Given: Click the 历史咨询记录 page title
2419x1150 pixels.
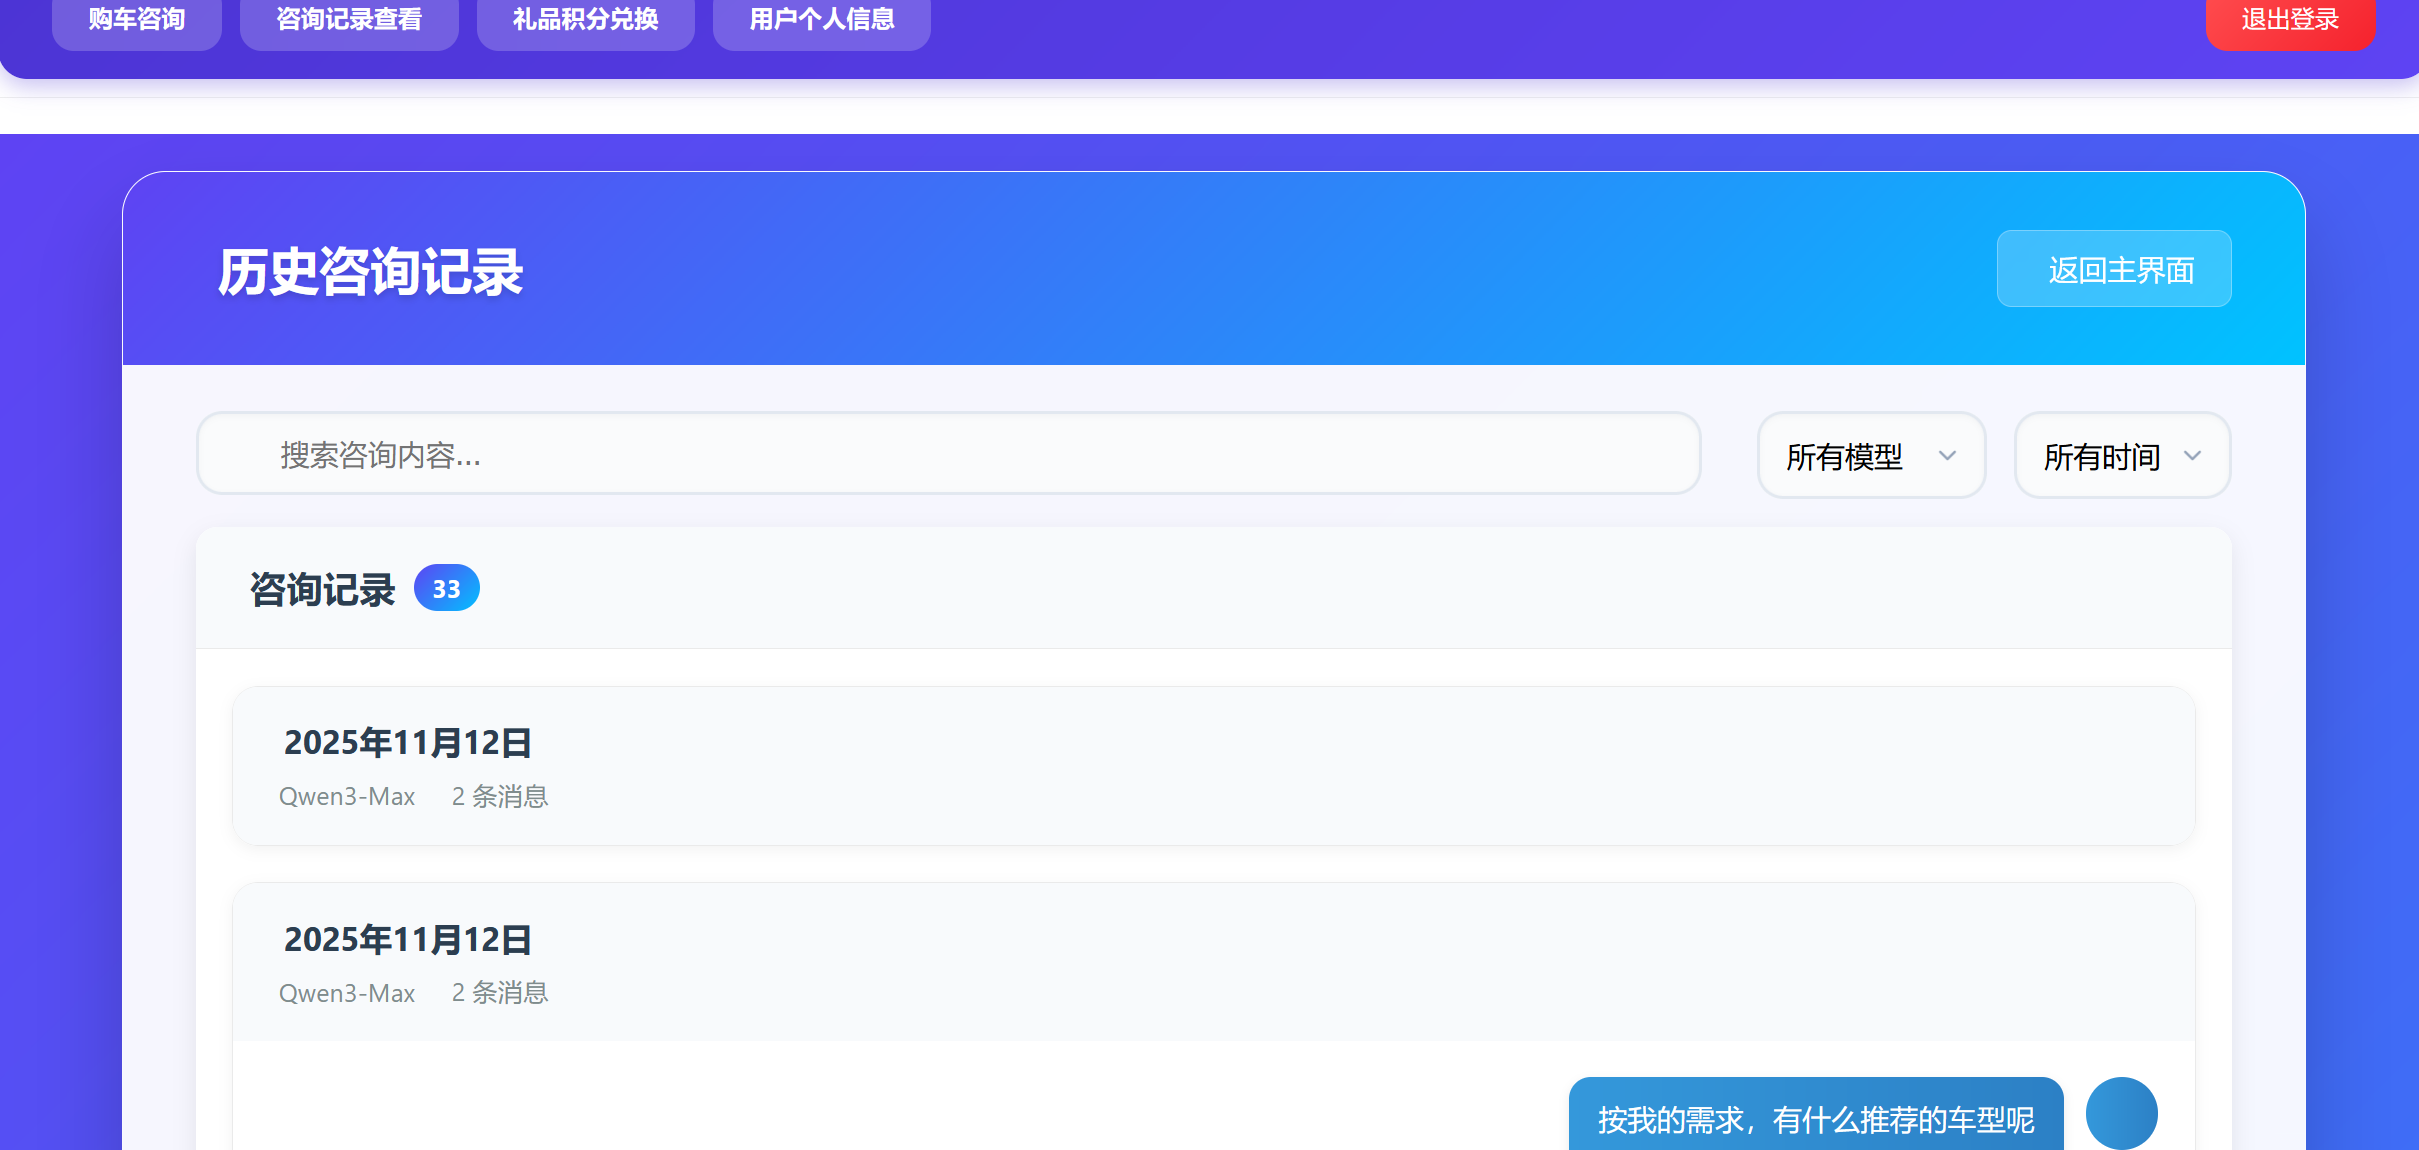Looking at the screenshot, I should (x=371, y=272).
